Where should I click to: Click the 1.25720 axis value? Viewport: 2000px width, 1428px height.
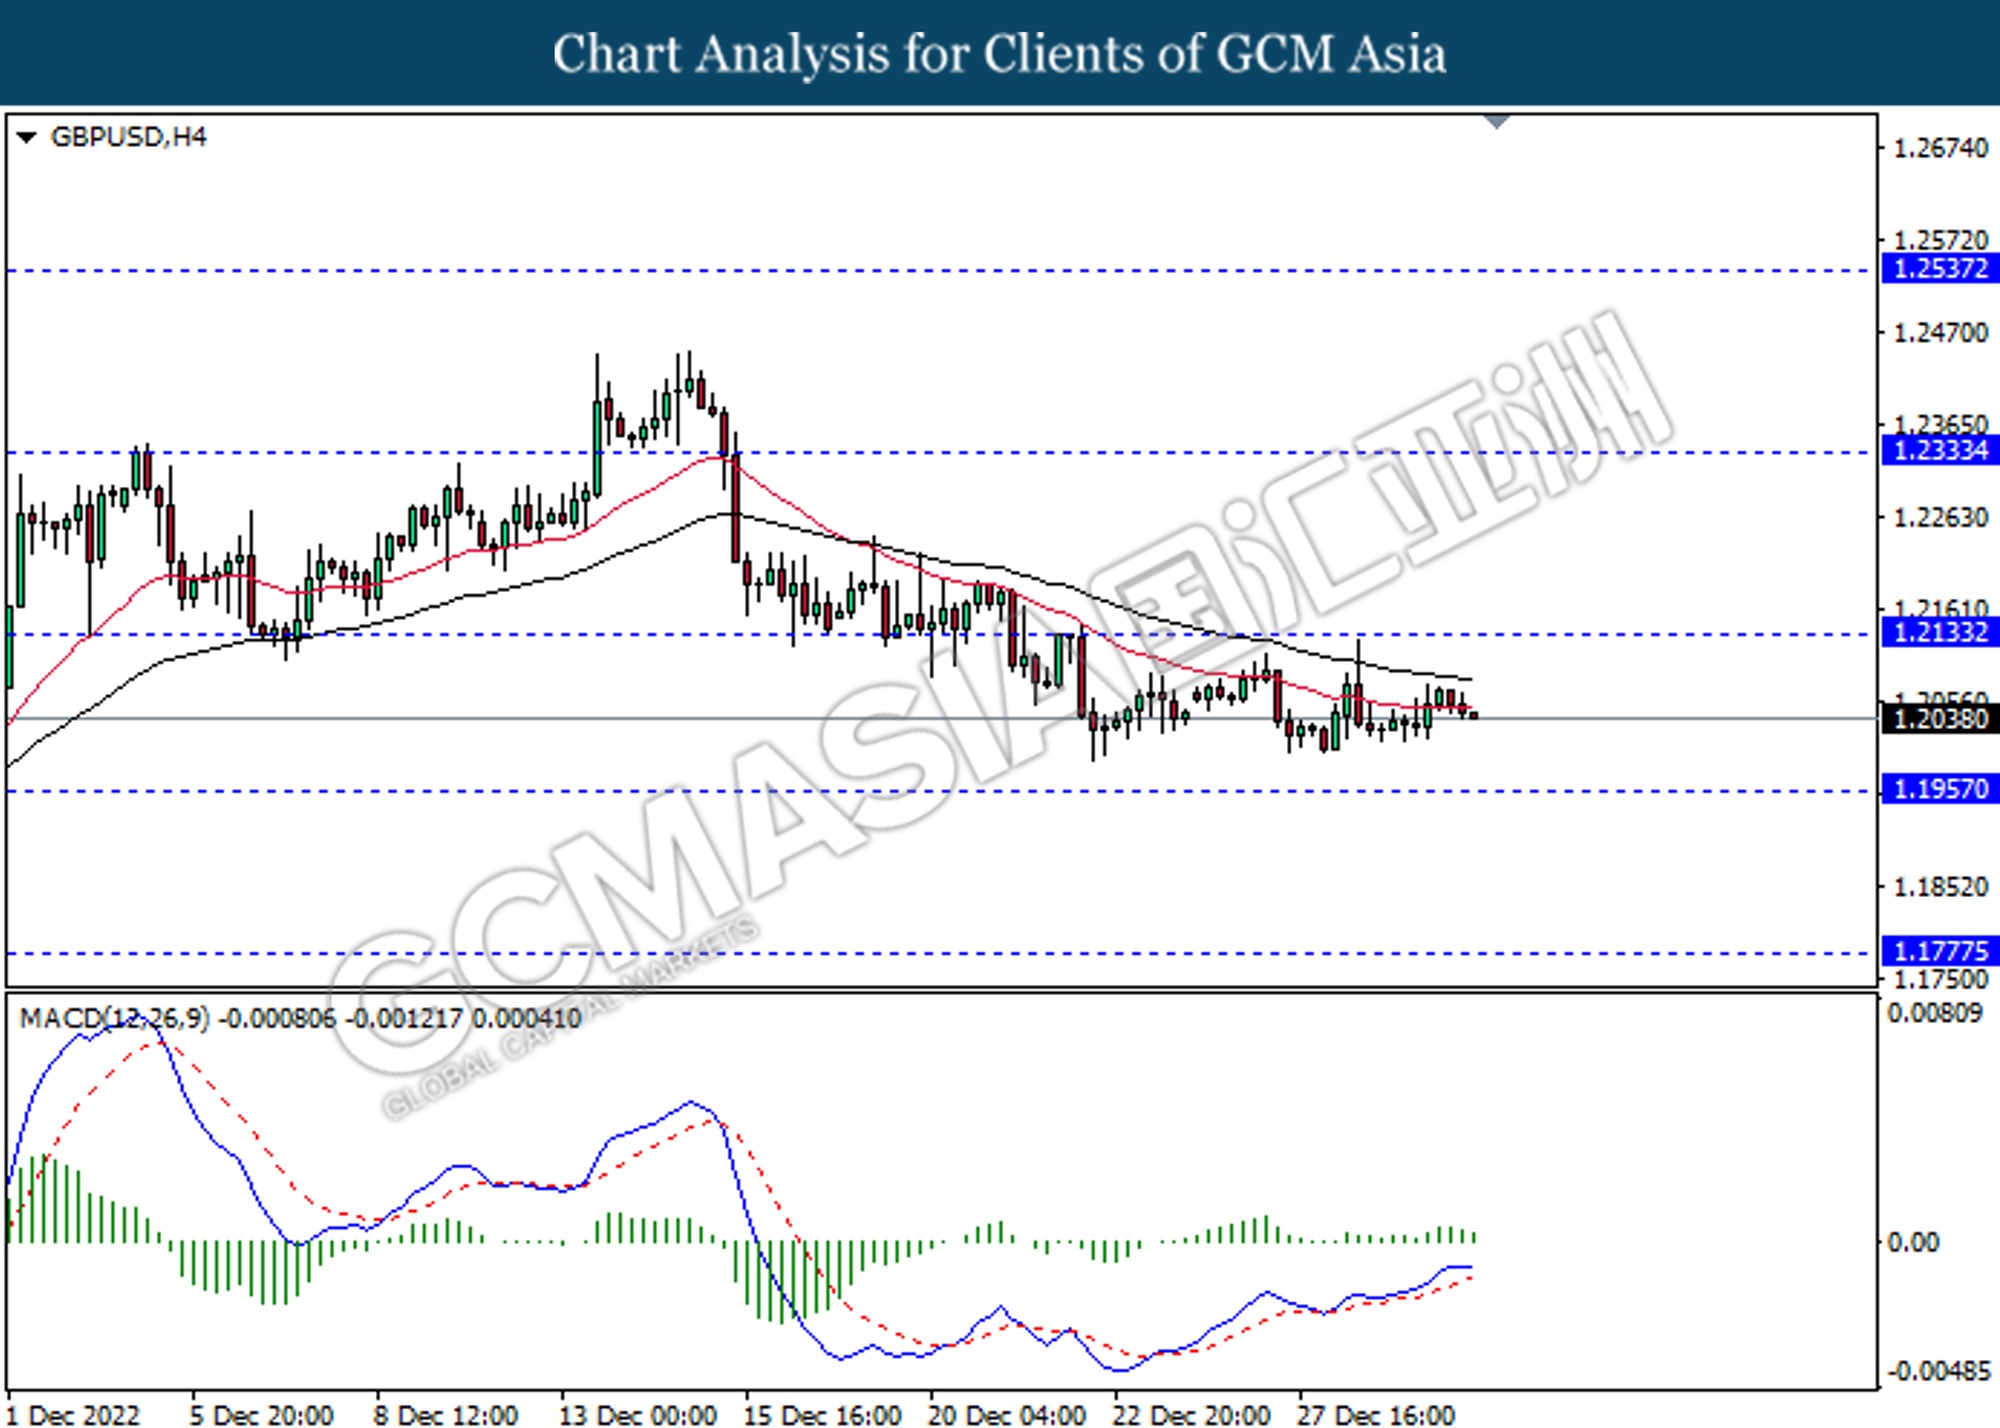click(1941, 241)
